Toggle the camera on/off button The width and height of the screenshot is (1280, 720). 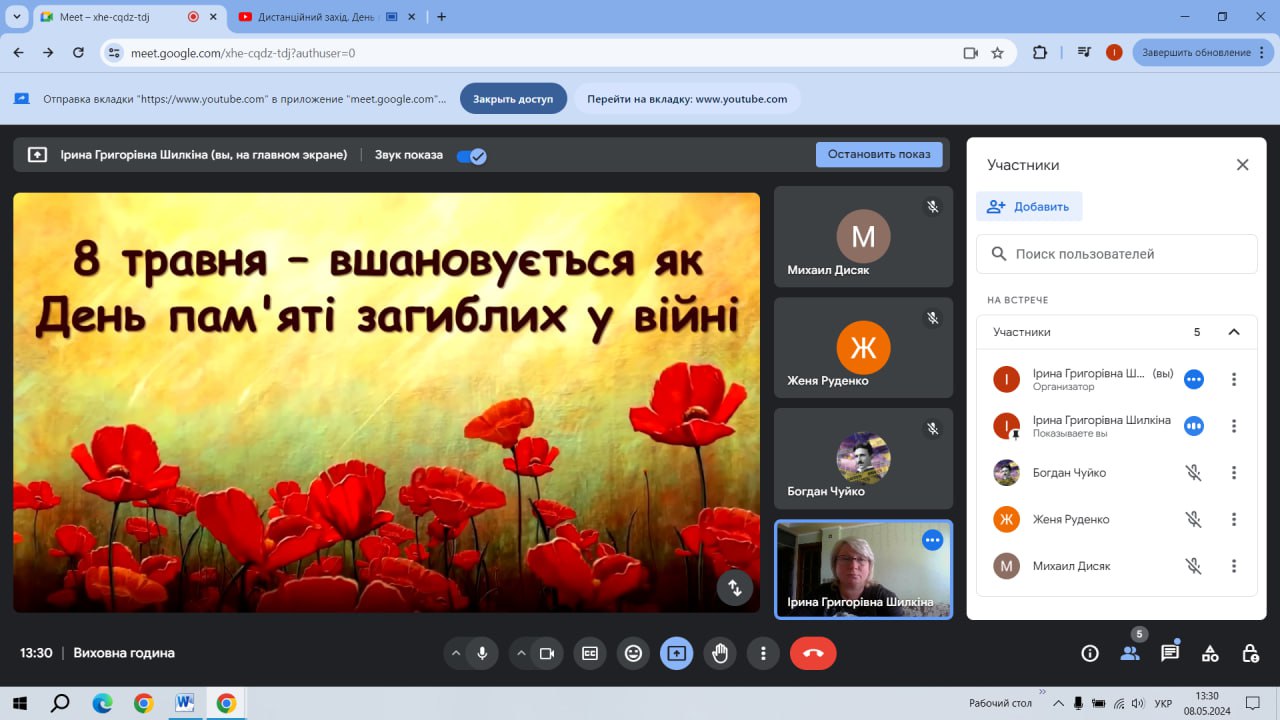pos(547,653)
